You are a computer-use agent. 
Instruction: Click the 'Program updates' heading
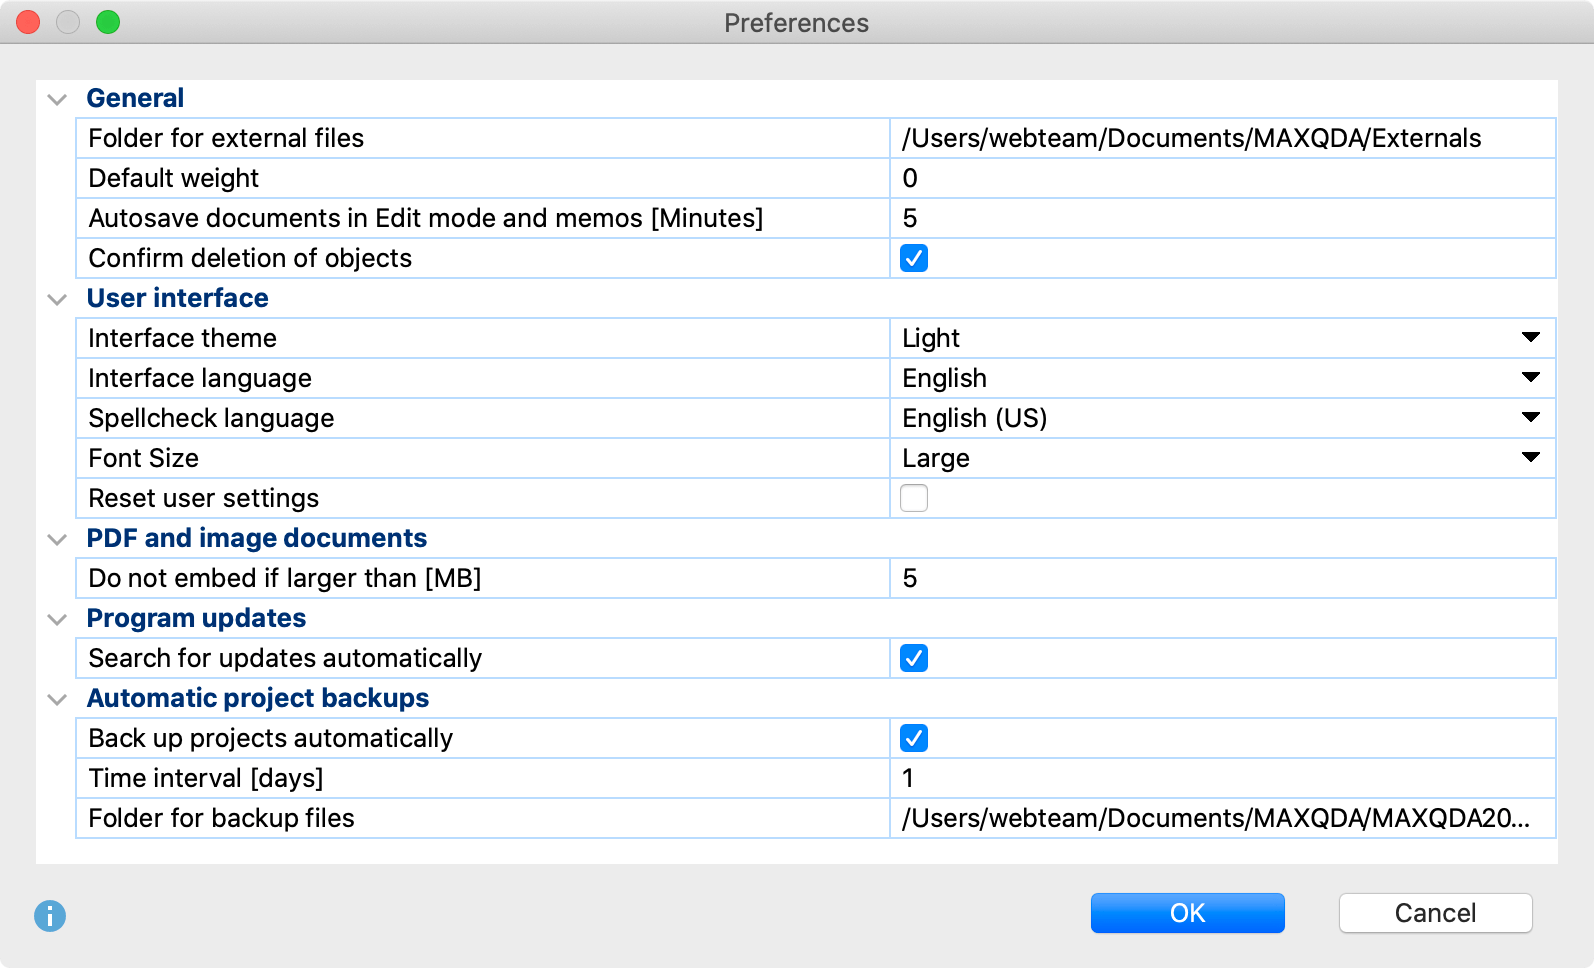(x=196, y=618)
